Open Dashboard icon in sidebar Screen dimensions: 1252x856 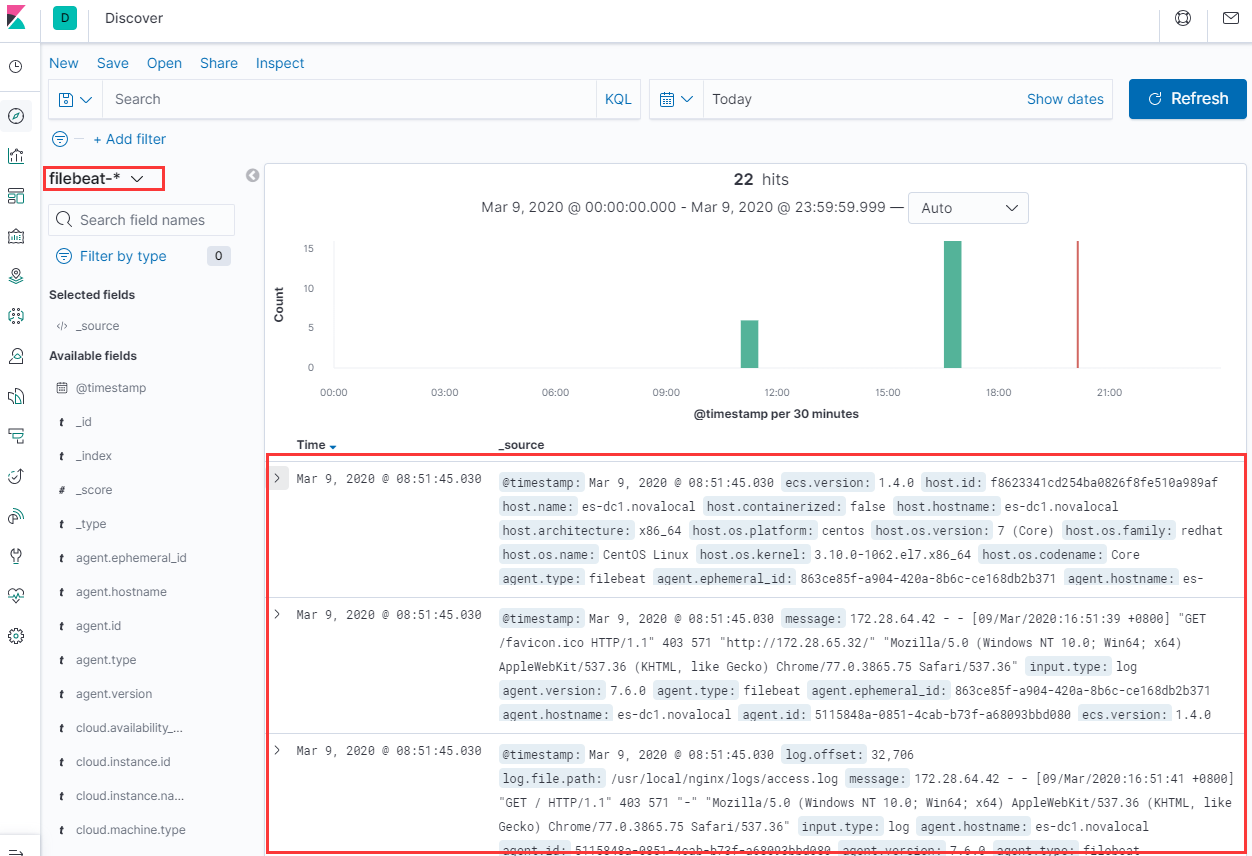pyautogui.click(x=15, y=196)
